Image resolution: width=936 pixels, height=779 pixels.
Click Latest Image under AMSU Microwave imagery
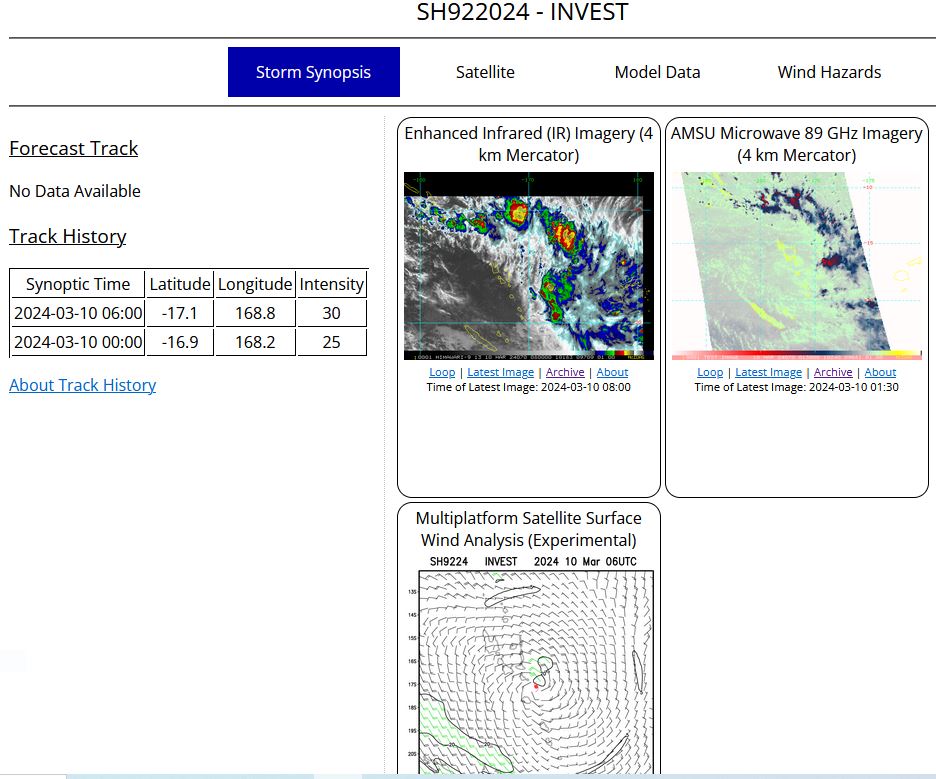point(769,372)
